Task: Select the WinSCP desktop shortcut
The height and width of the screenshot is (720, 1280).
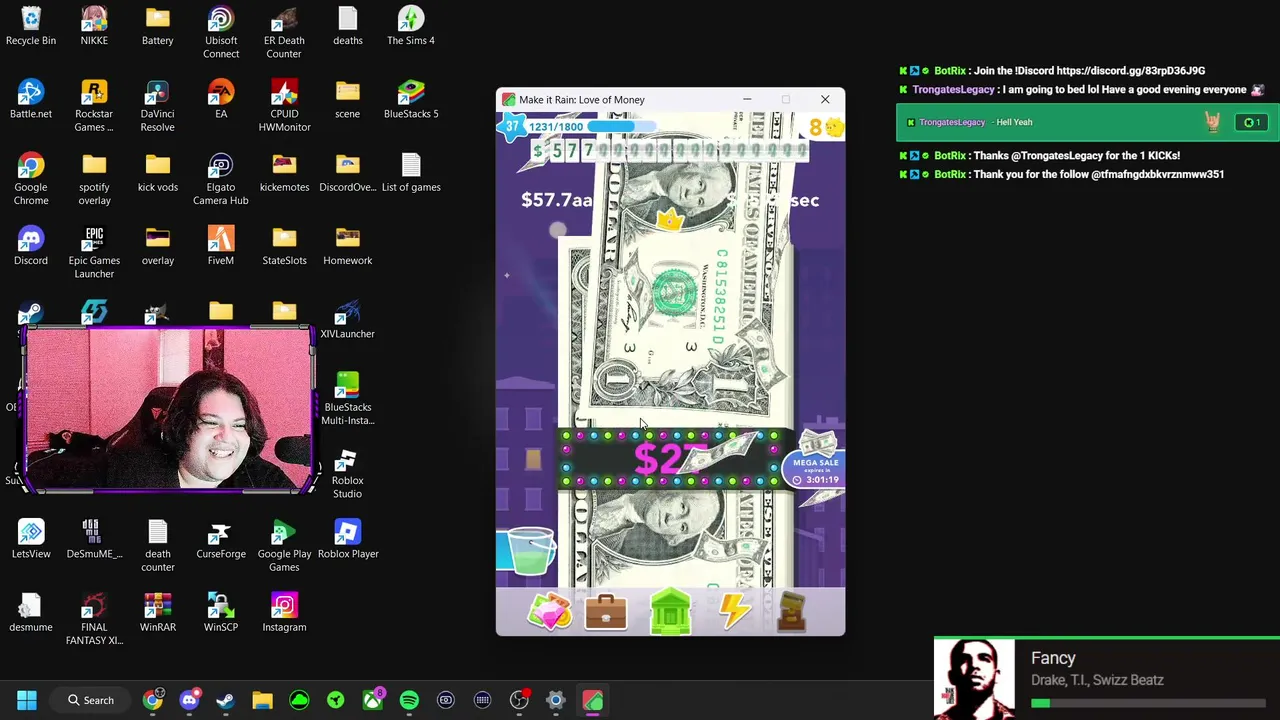Action: (x=221, y=612)
